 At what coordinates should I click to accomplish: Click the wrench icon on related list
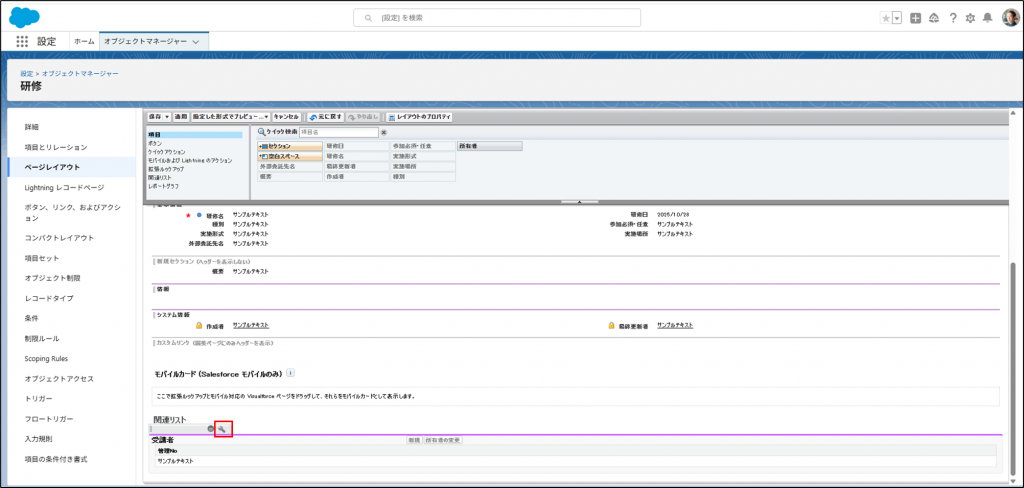[x=223, y=429]
